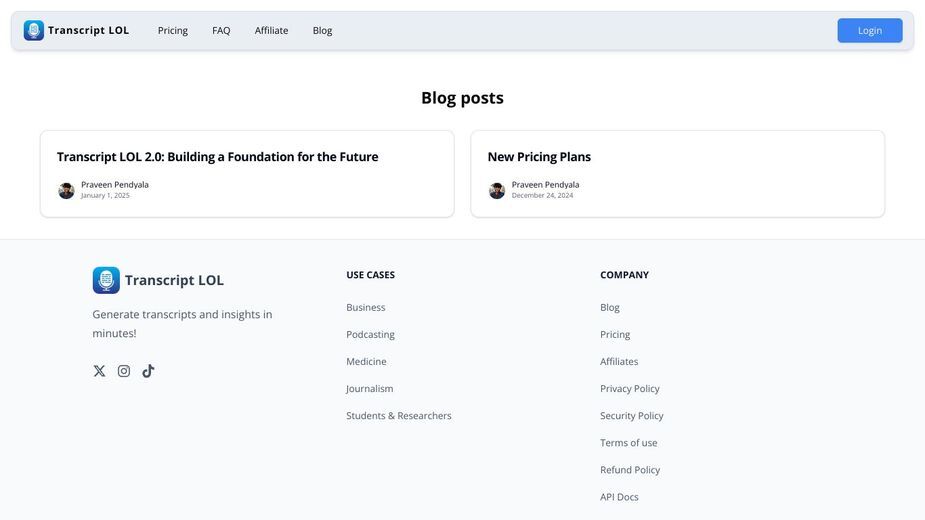Screen dimensions: 925x520
Task: Click the Transcript LOL header logo icon
Action: [34, 30]
